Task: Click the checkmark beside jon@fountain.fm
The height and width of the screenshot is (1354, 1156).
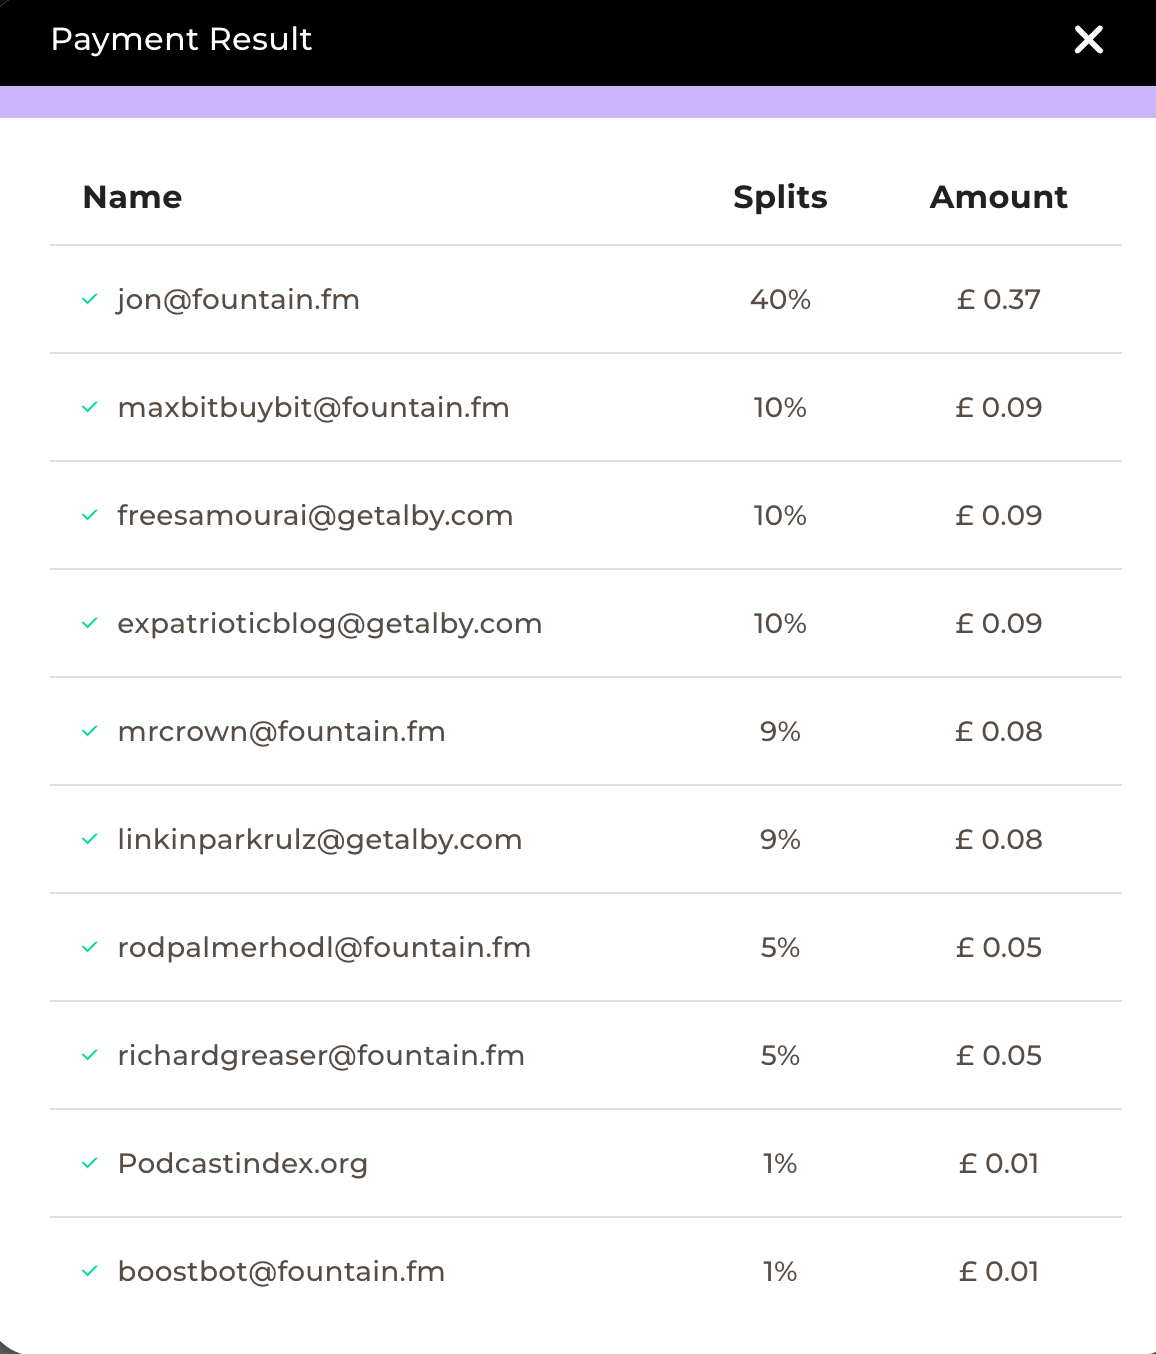Action: tap(90, 299)
